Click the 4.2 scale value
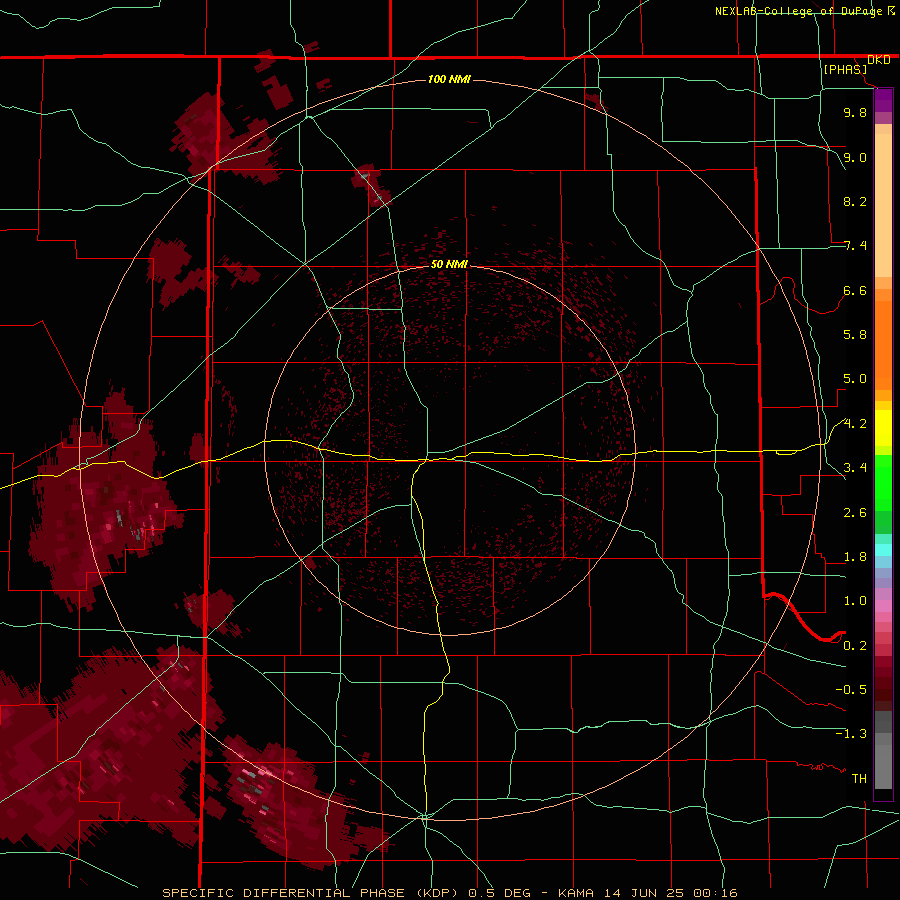The height and width of the screenshot is (900, 900). point(855,424)
